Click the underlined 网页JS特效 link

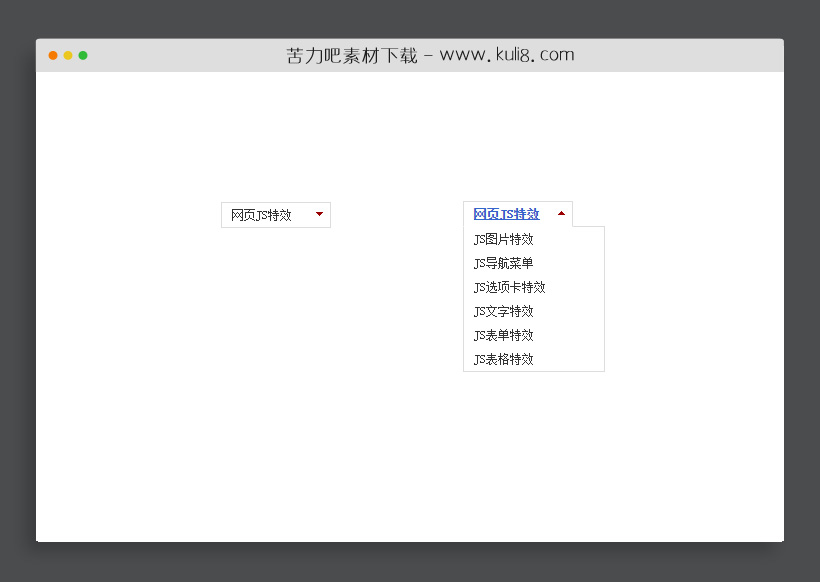505,213
